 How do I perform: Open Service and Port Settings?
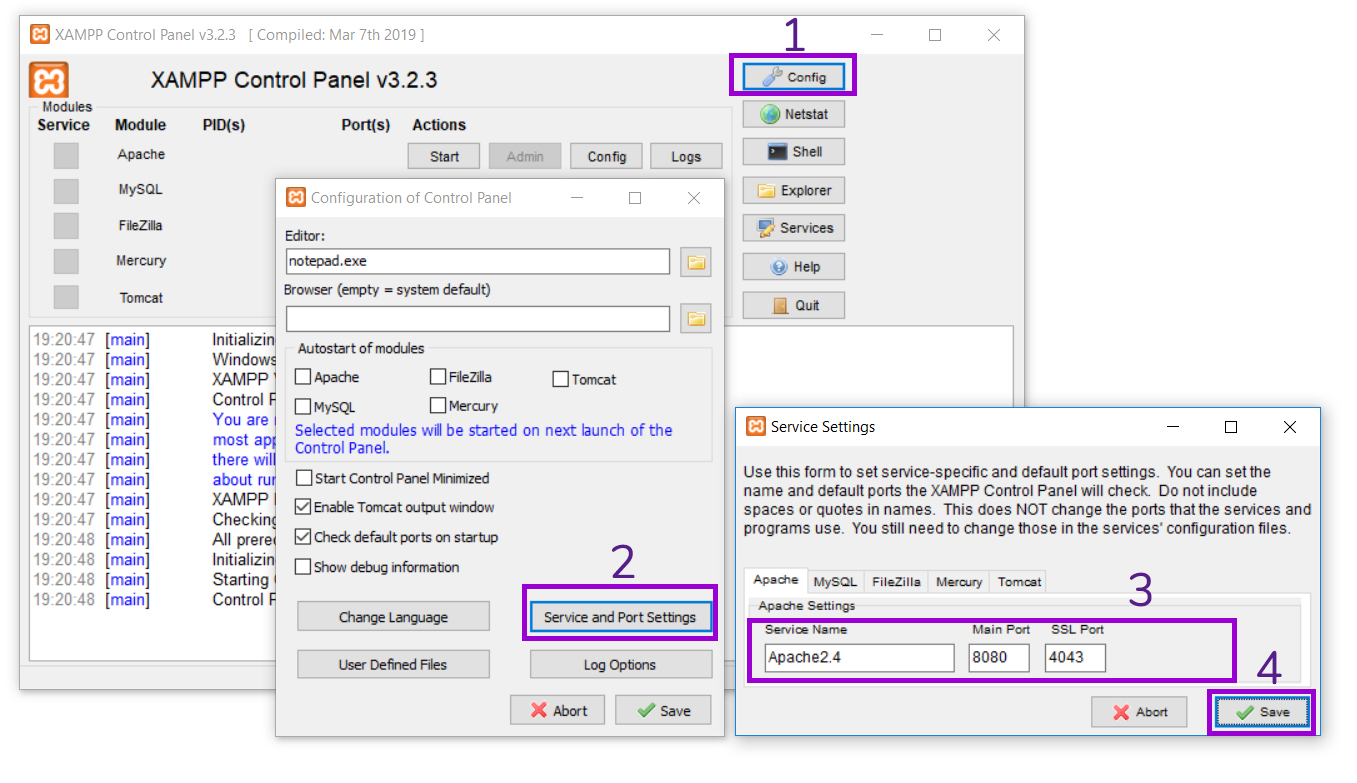pyautogui.click(x=620, y=617)
